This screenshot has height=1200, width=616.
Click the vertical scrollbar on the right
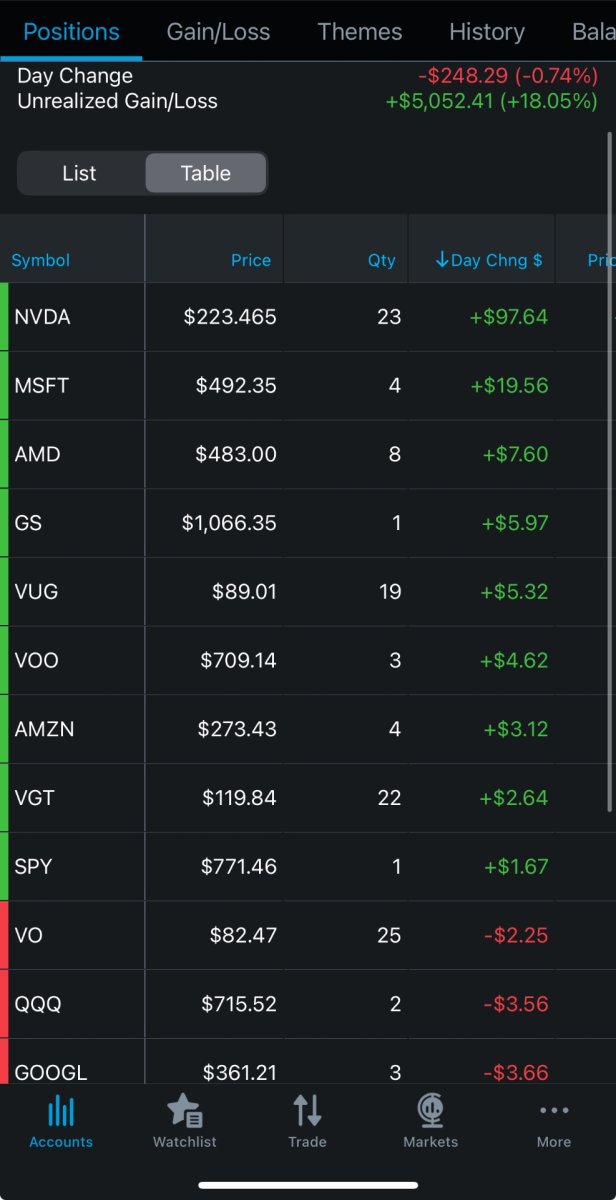(609, 470)
